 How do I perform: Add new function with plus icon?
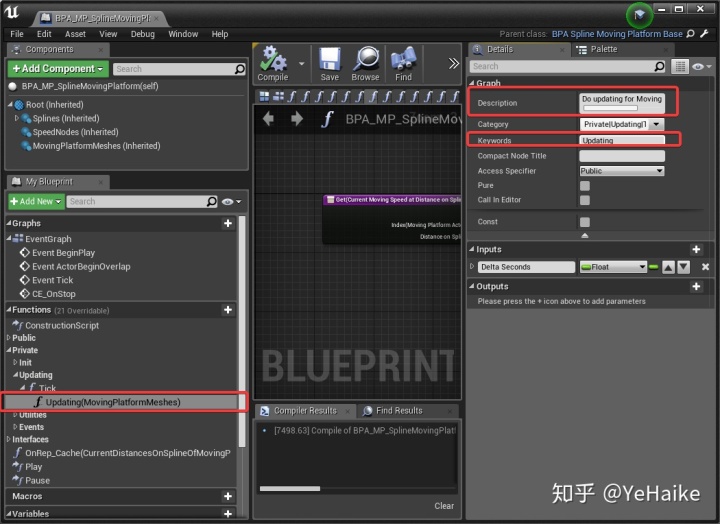coord(228,310)
